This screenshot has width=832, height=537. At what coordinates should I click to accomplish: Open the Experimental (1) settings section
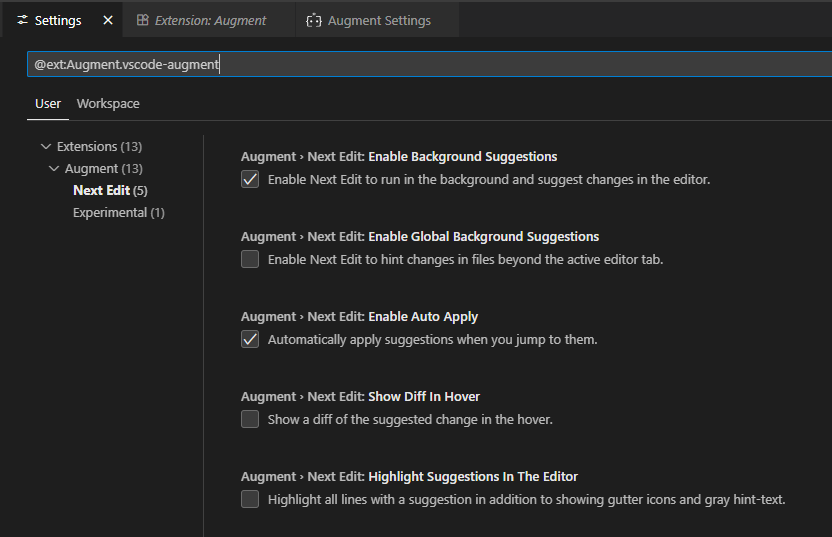(x=118, y=212)
